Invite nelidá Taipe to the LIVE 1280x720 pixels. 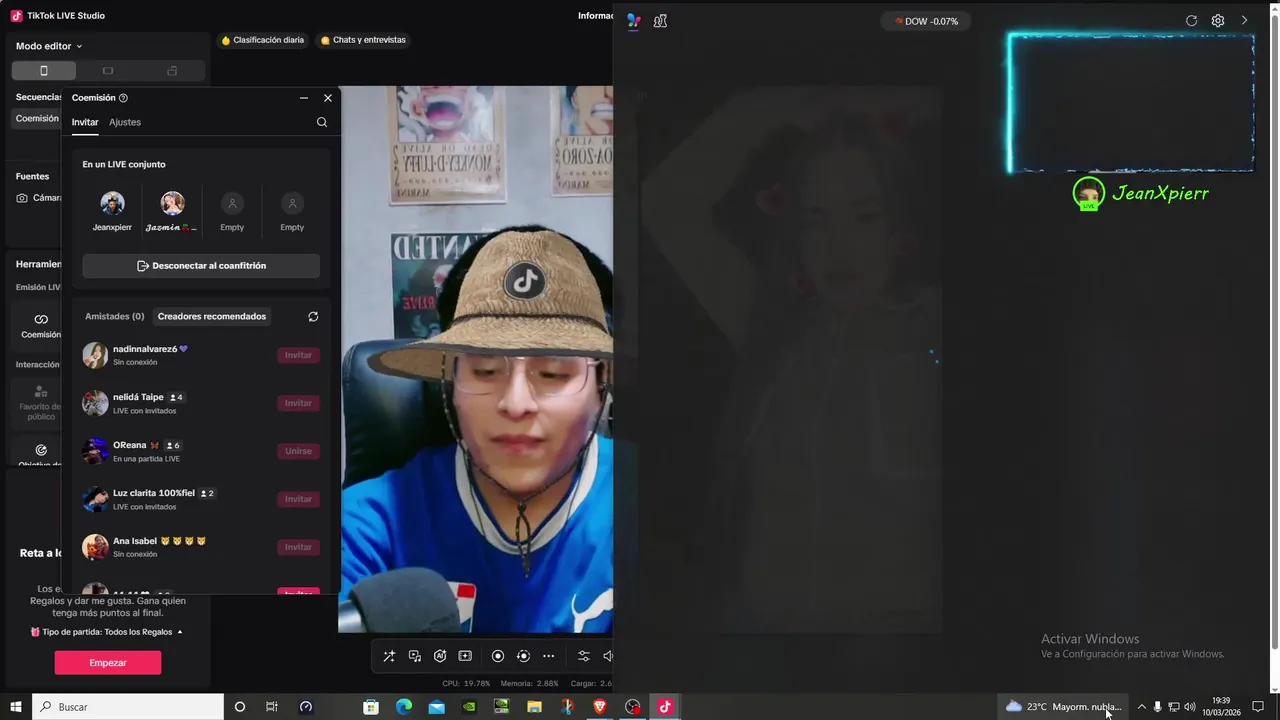coord(298,403)
